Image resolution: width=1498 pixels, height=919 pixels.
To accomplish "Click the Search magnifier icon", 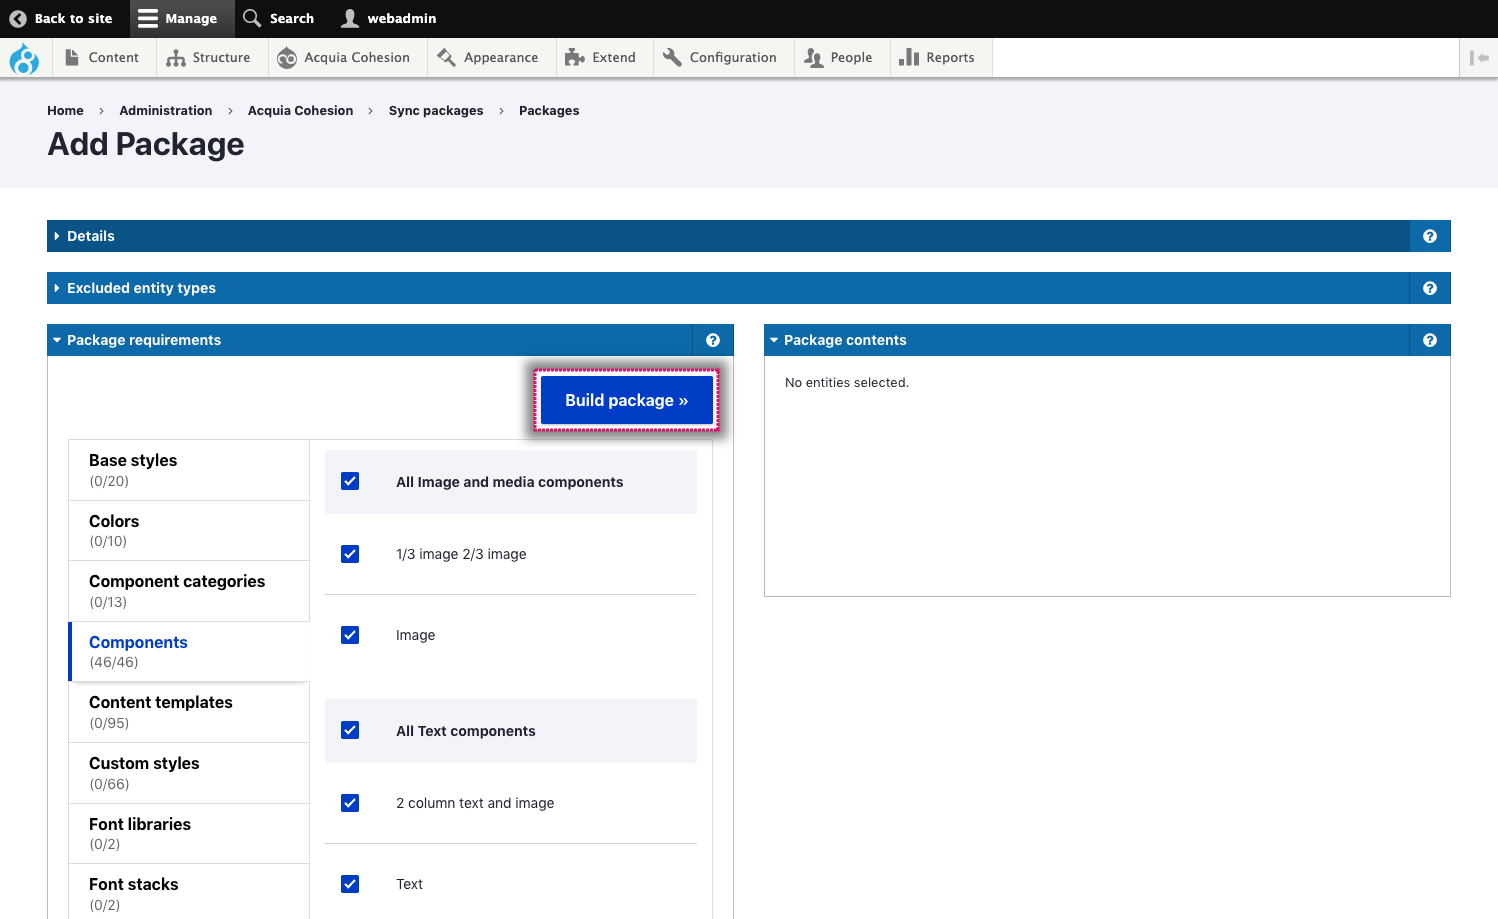I will click(x=252, y=18).
